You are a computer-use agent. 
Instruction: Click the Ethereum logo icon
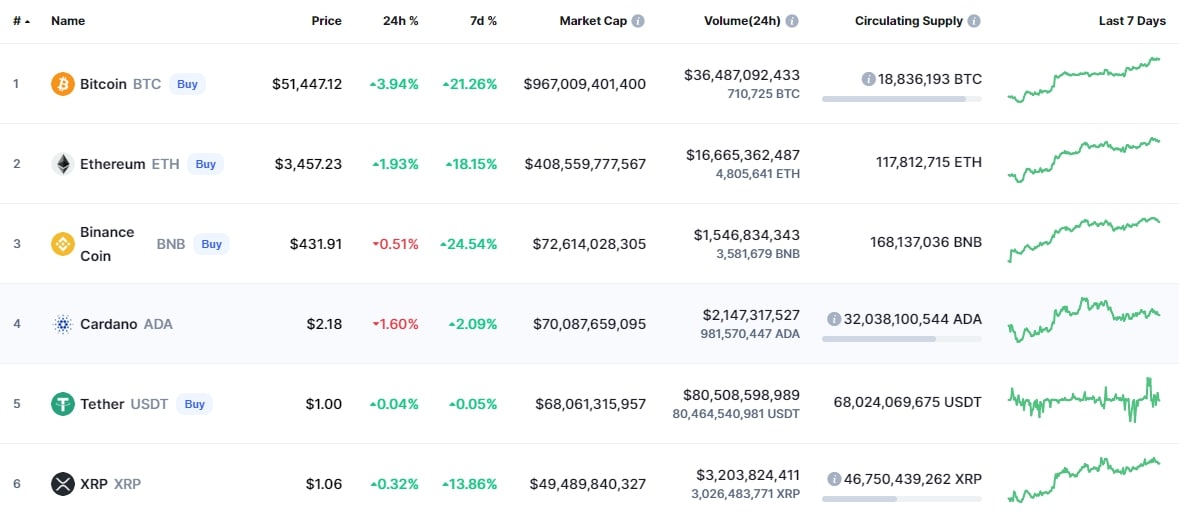coord(62,164)
